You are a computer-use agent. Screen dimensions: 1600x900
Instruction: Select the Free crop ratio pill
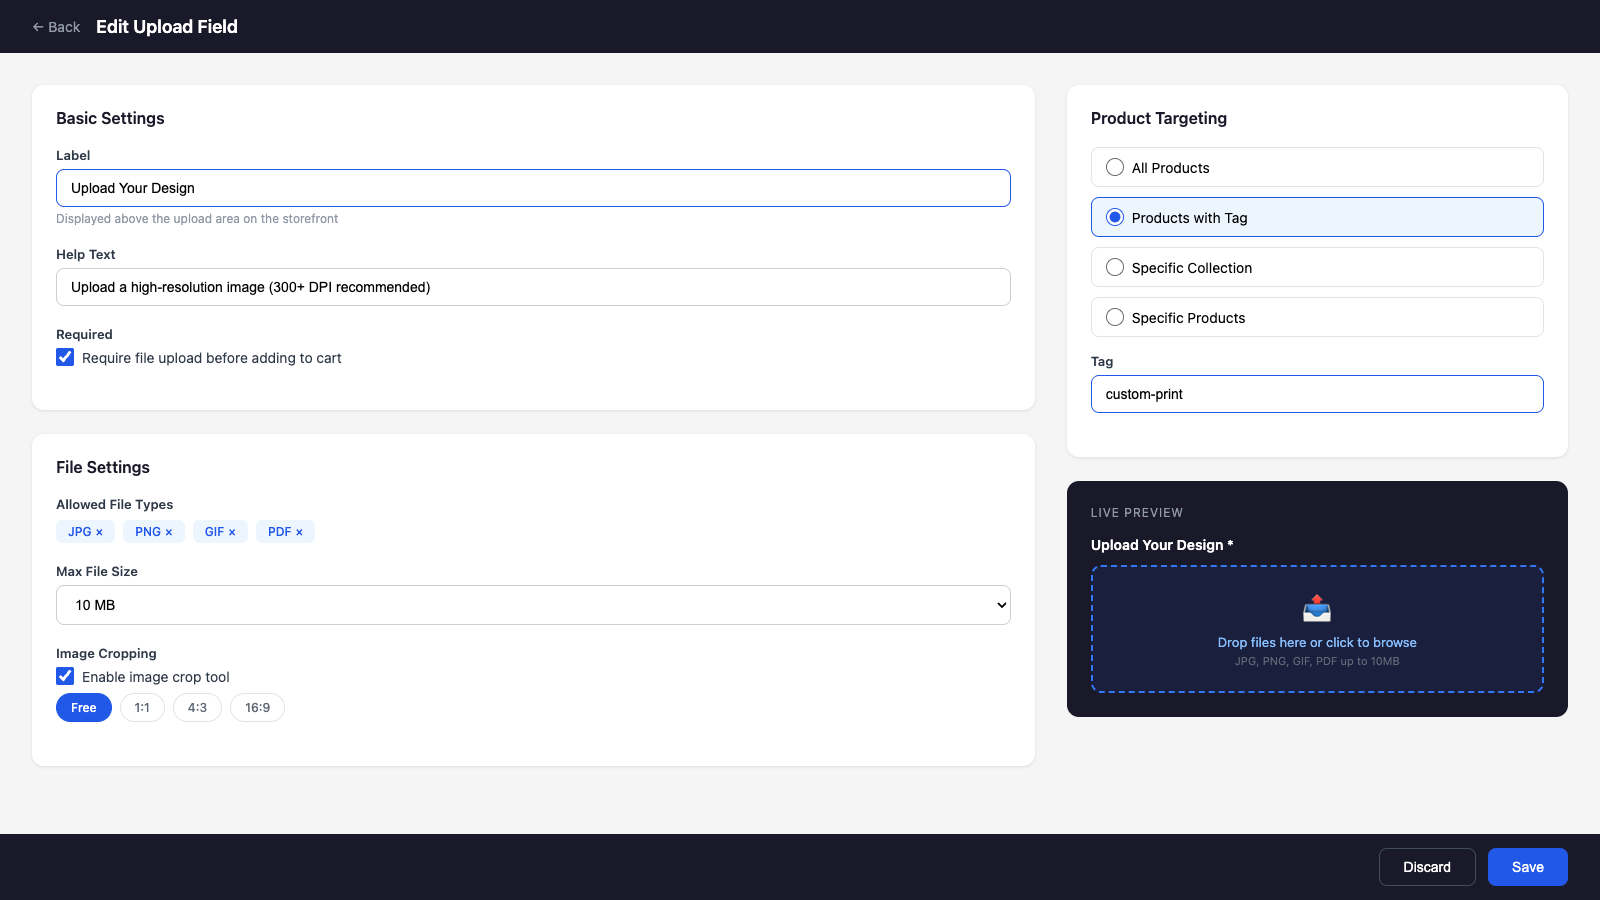pyautogui.click(x=83, y=707)
